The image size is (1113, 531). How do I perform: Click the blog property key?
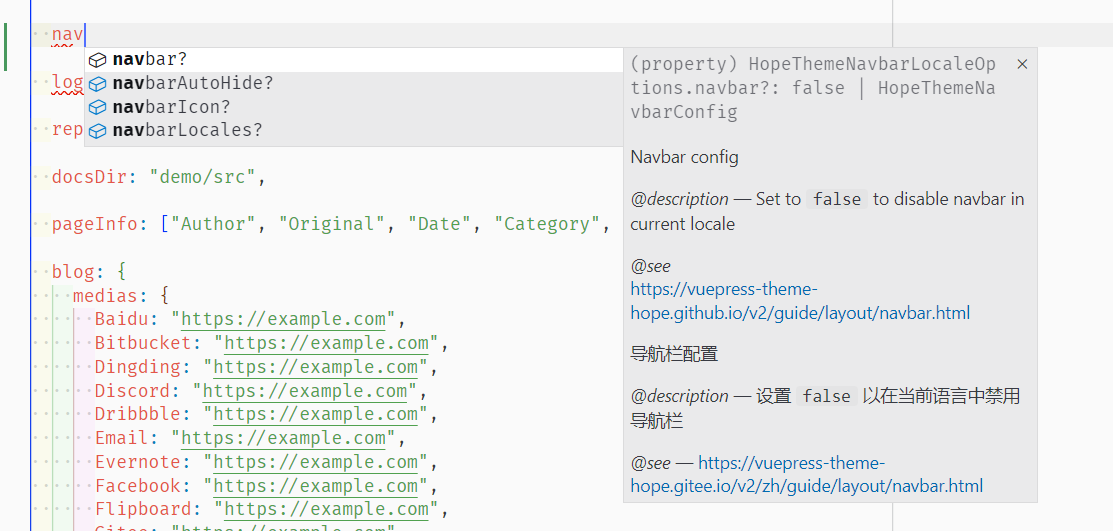[x=73, y=271]
